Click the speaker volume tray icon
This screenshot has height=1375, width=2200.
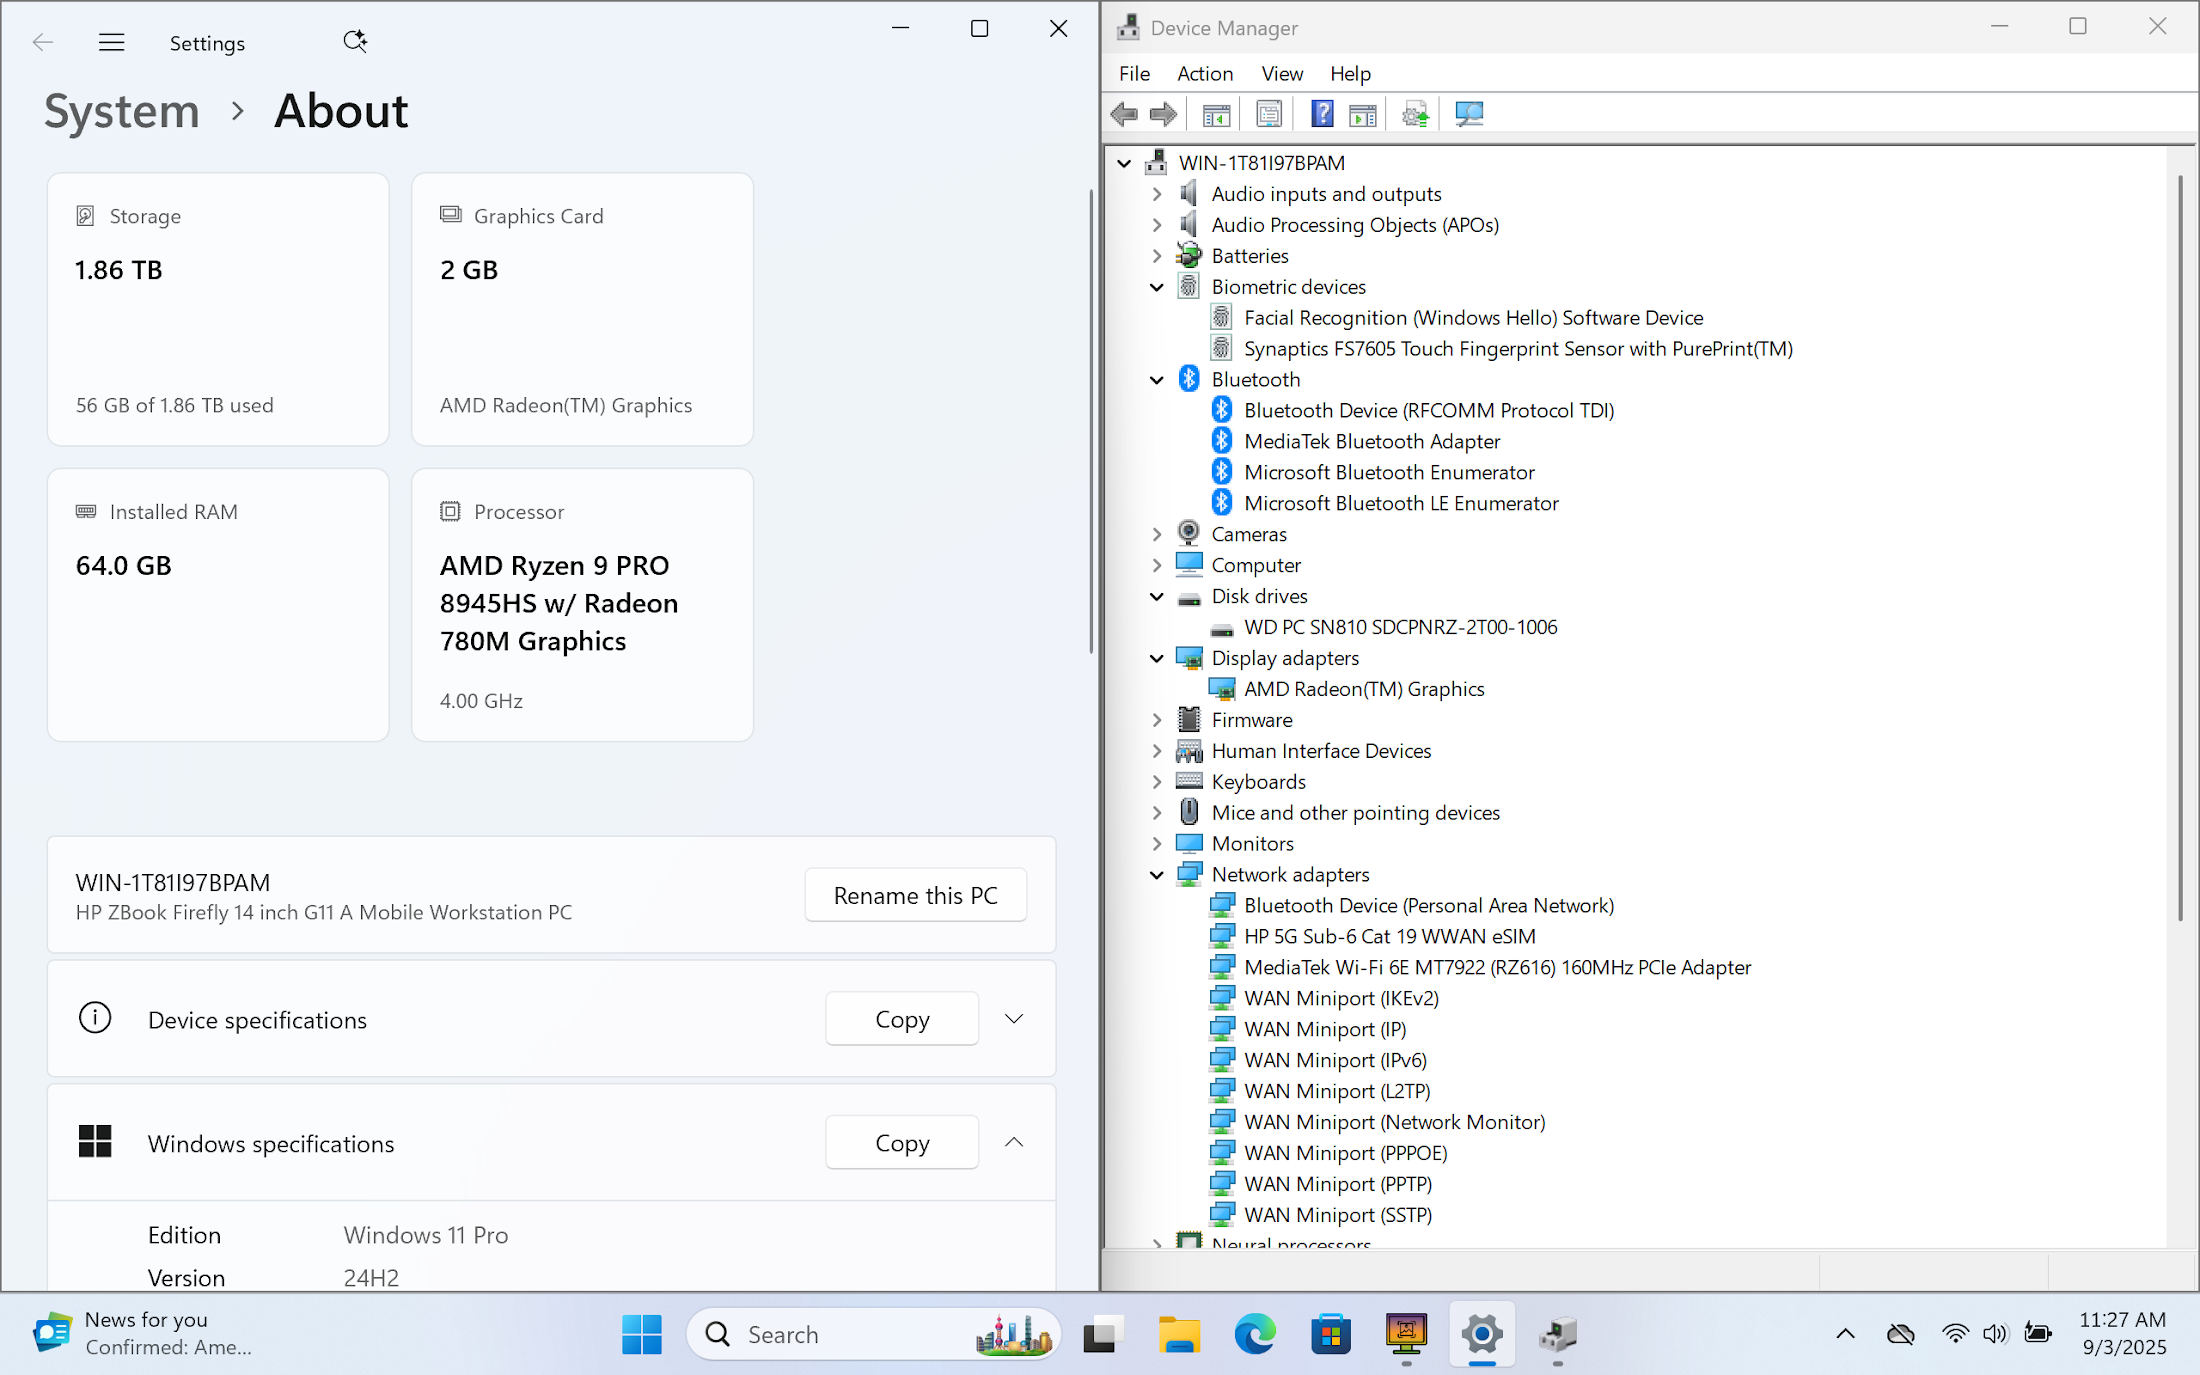coord(1995,1334)
